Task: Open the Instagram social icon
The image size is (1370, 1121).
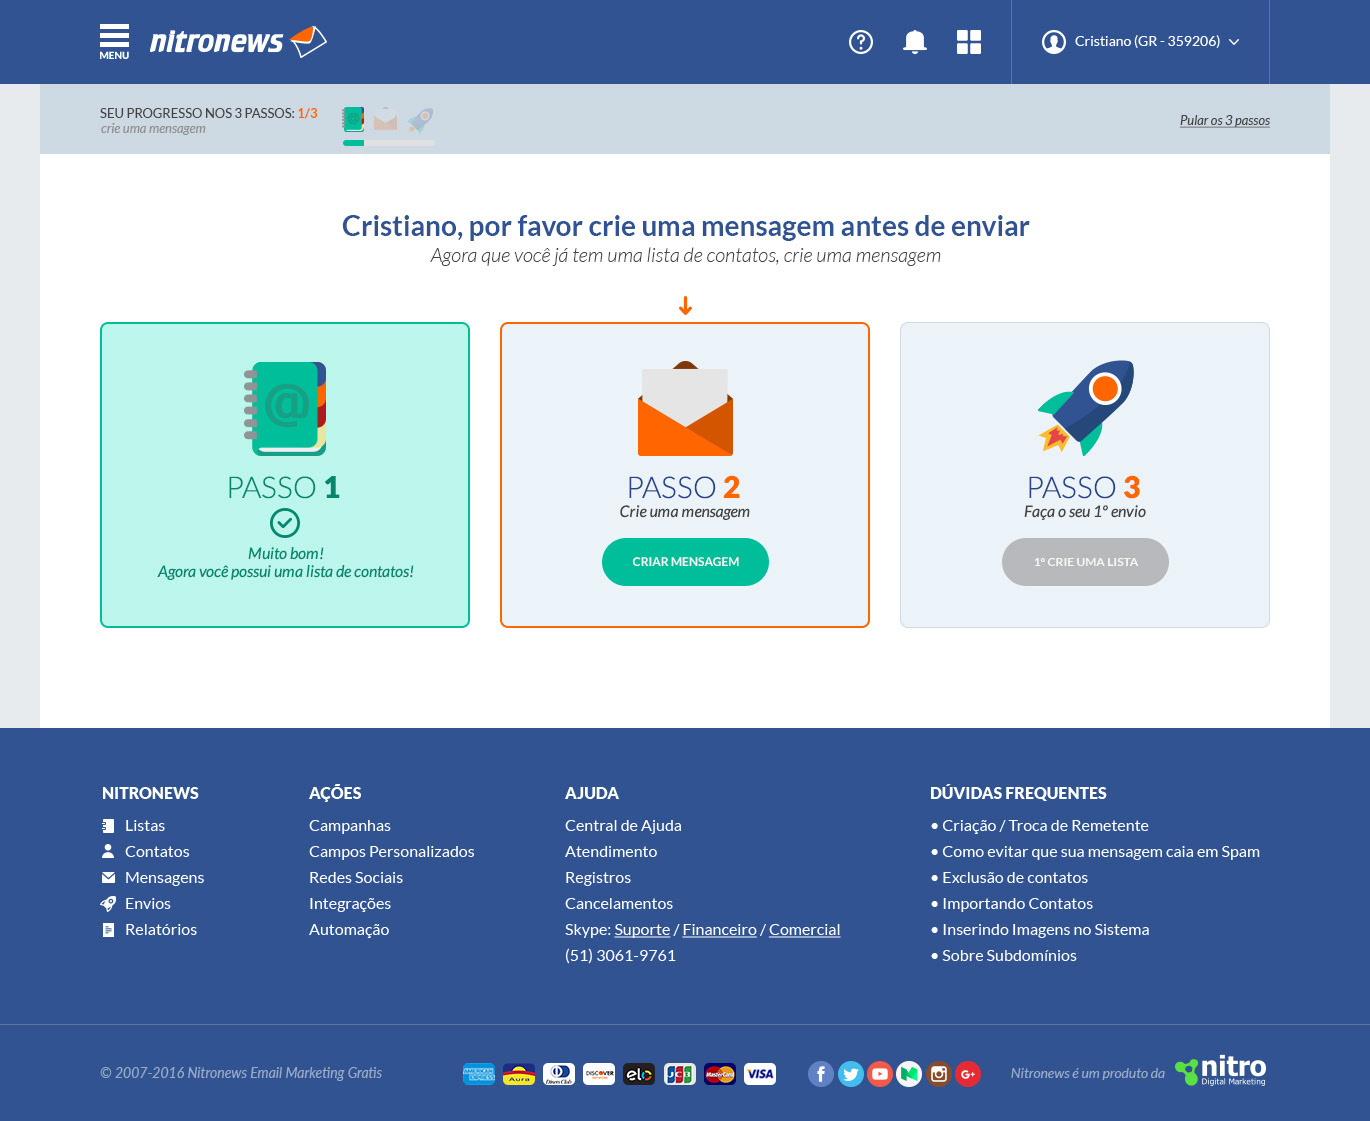Action: (939, 1075)
